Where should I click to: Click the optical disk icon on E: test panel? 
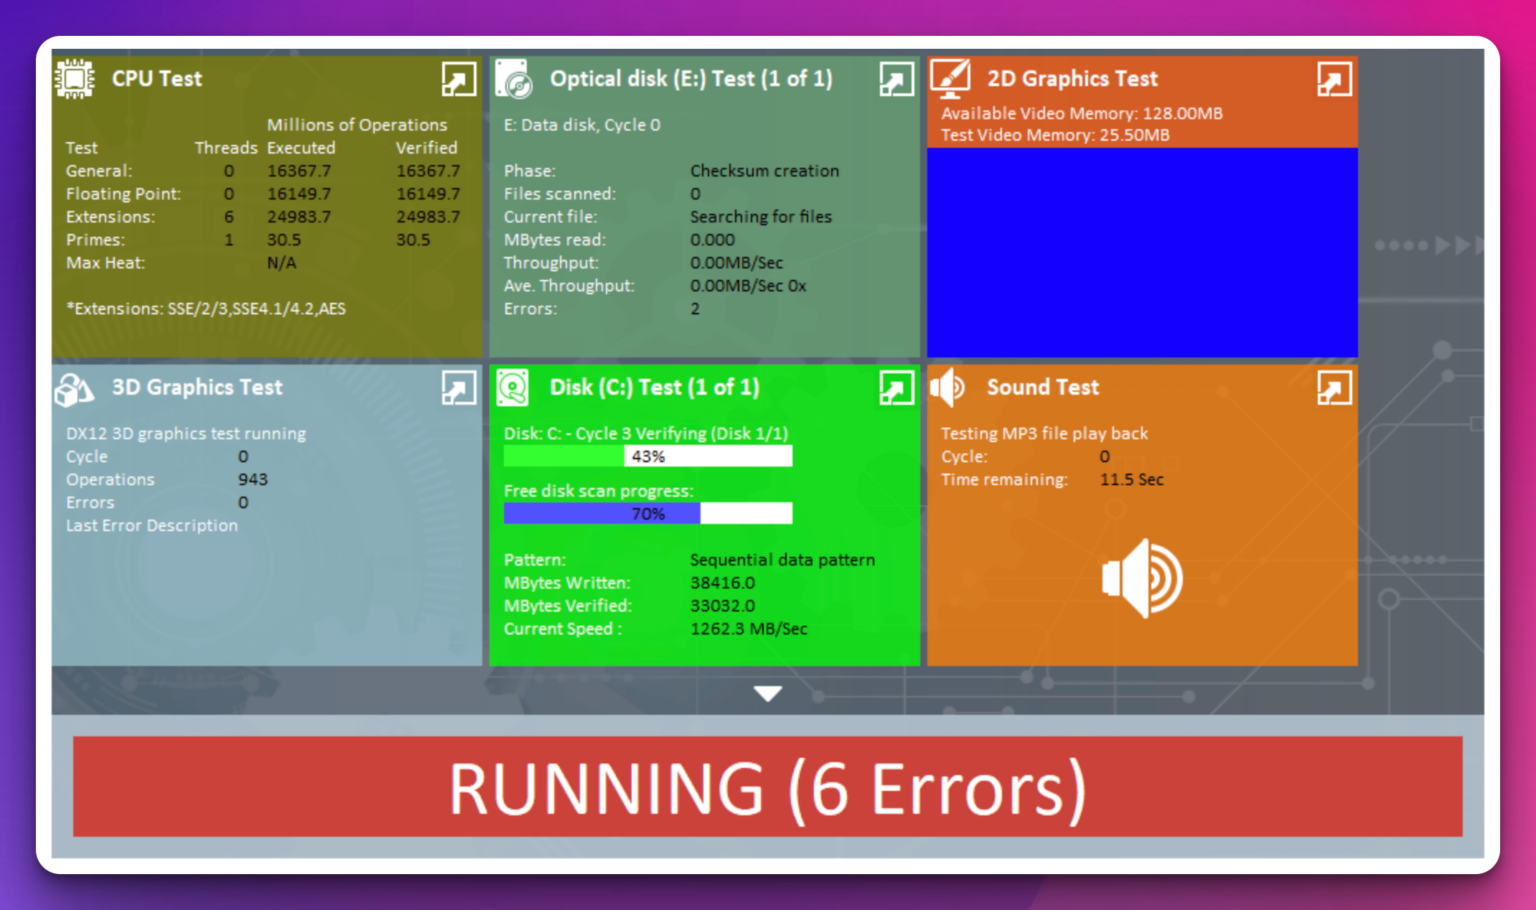pyautogui.click(x=516, y=79)
